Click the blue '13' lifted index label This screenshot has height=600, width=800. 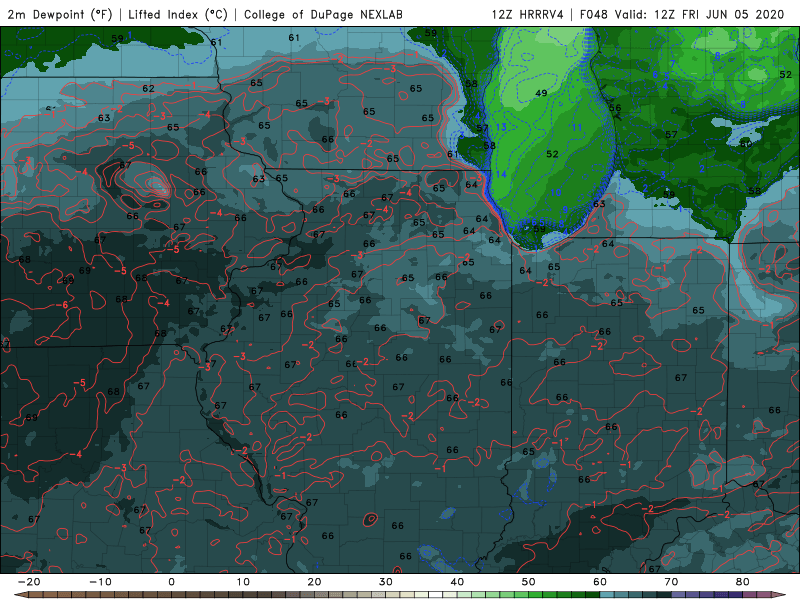pos(501,127)
